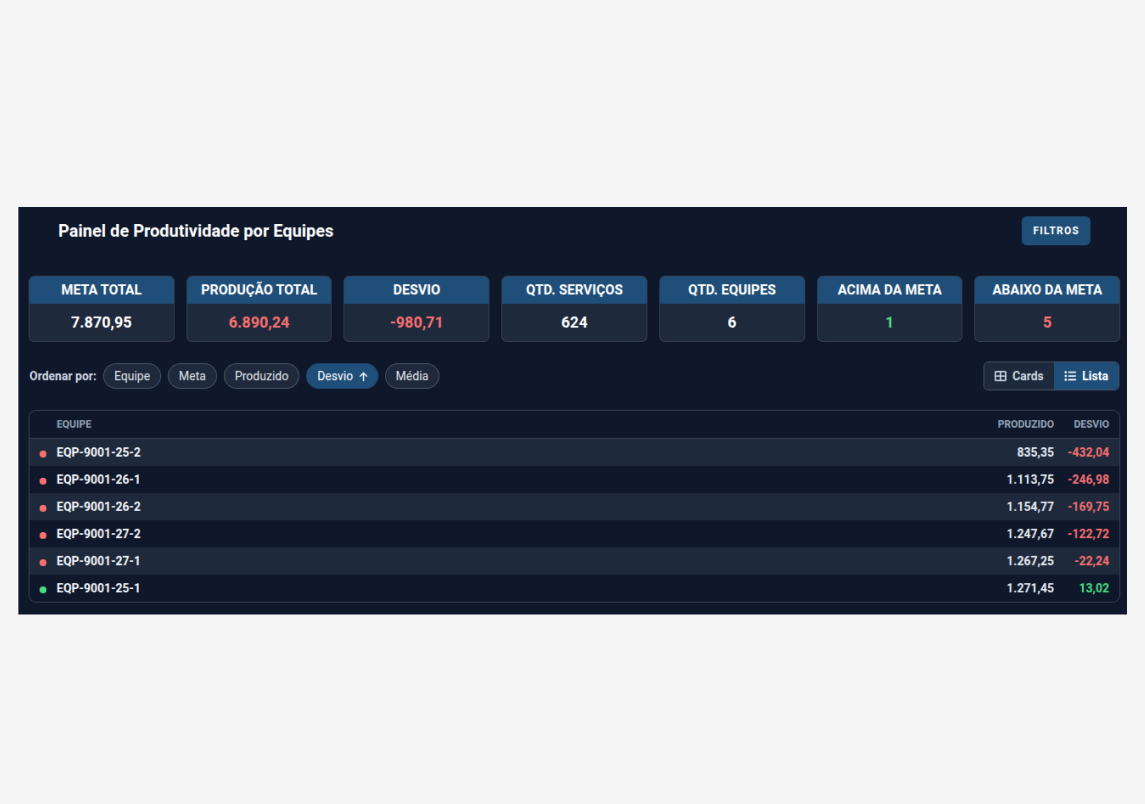Select team row EQP-9001-27-2

574,534
